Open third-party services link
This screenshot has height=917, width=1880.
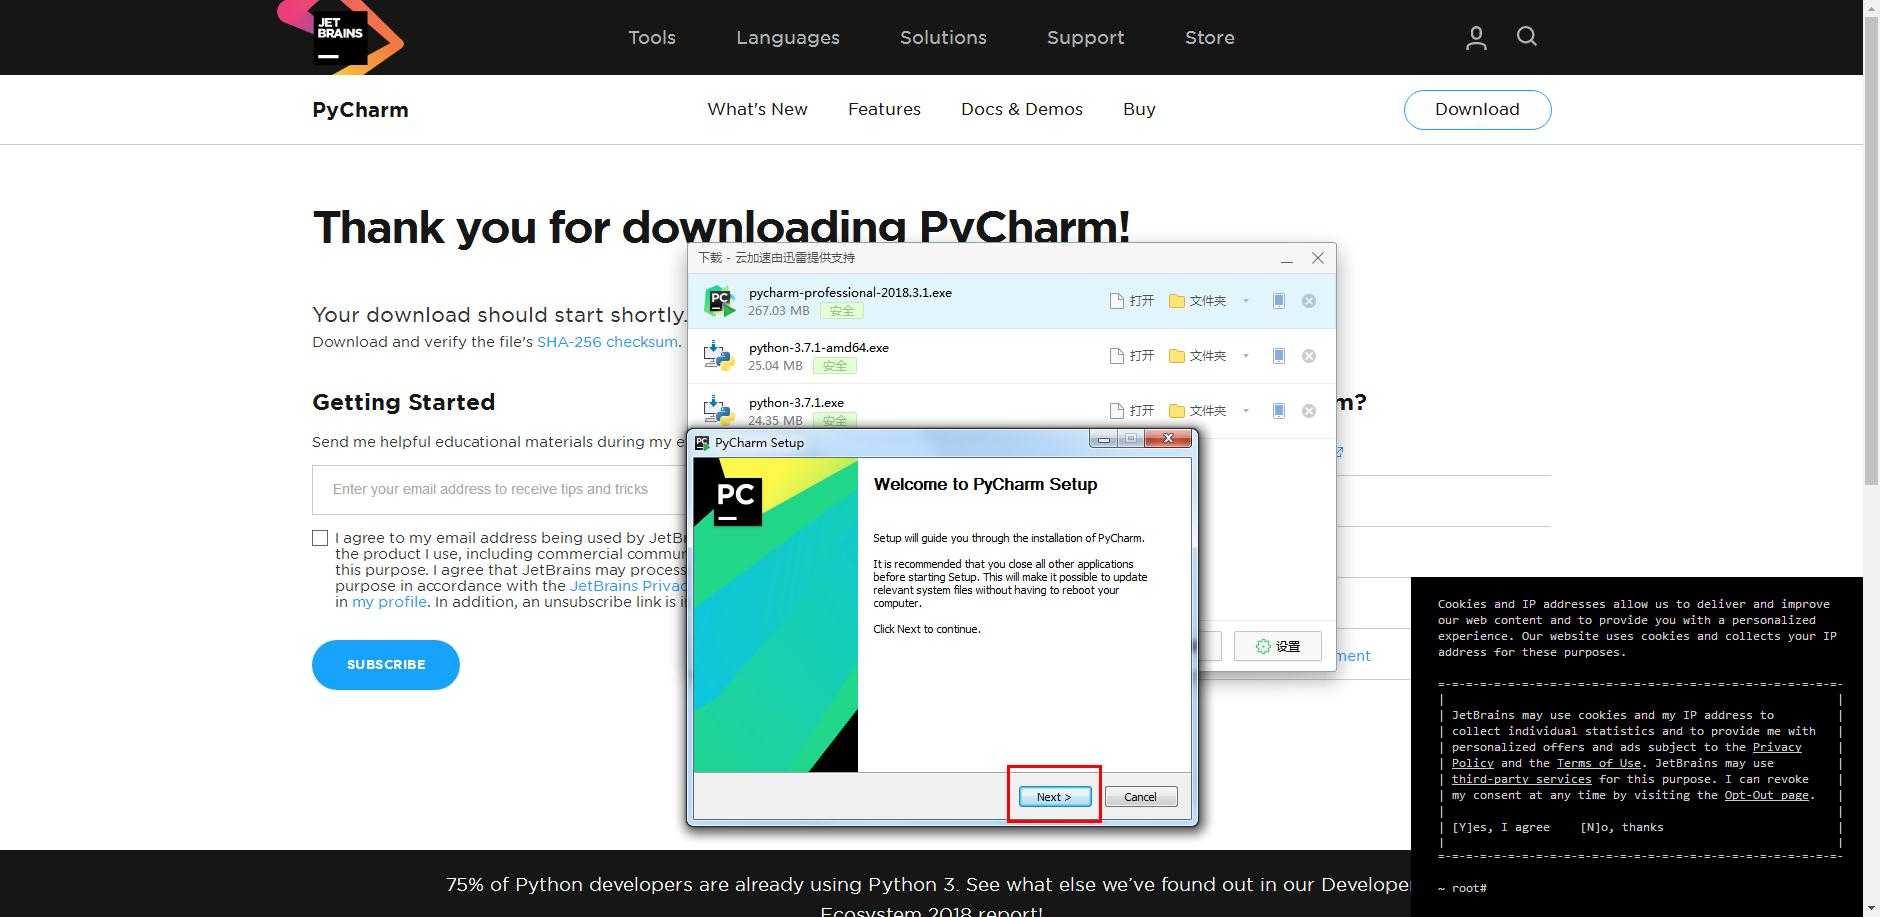[x=1521, y=779]
